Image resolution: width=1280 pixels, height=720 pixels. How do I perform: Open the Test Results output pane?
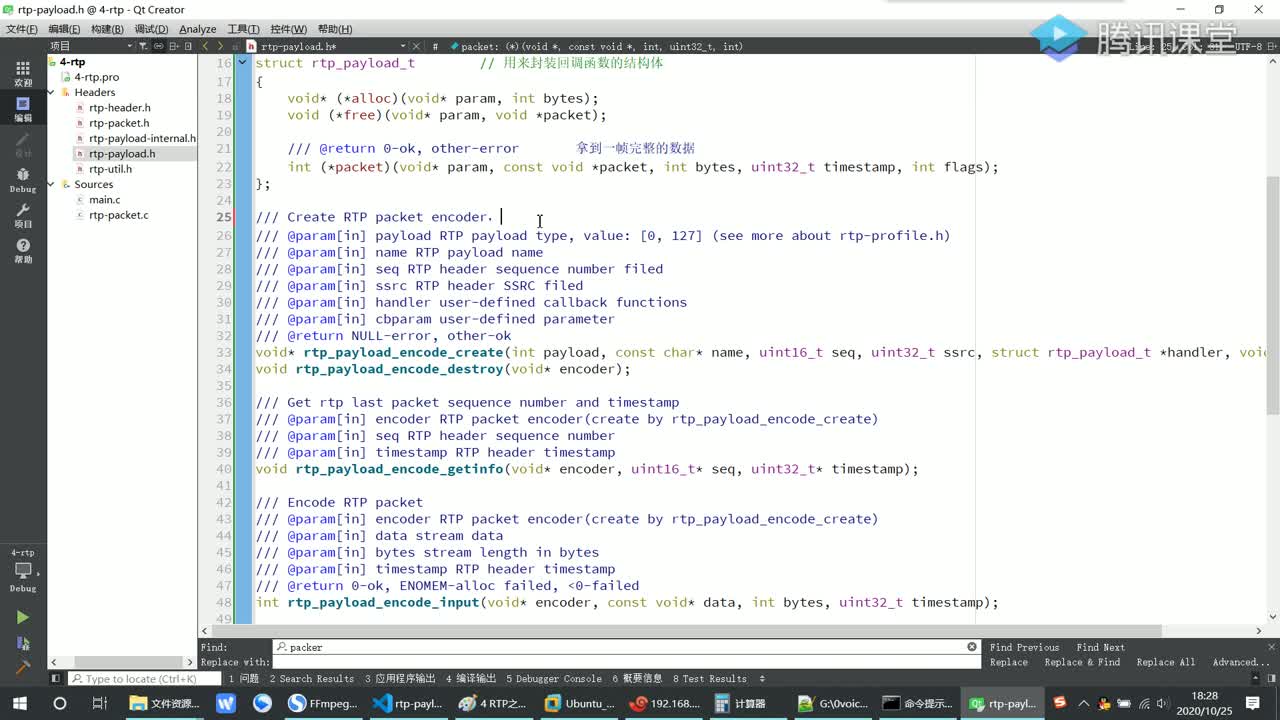(x=710, y=679)
